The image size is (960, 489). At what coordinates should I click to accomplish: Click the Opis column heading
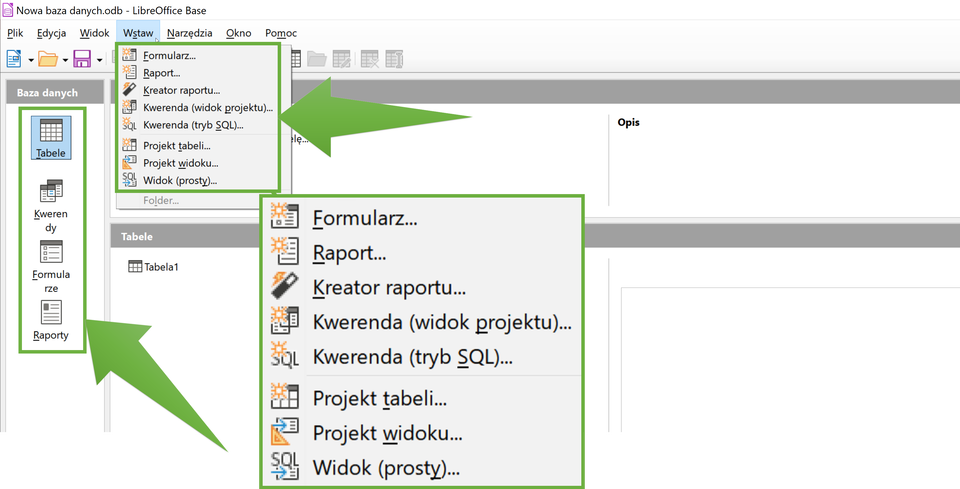[x=628, y=122]
